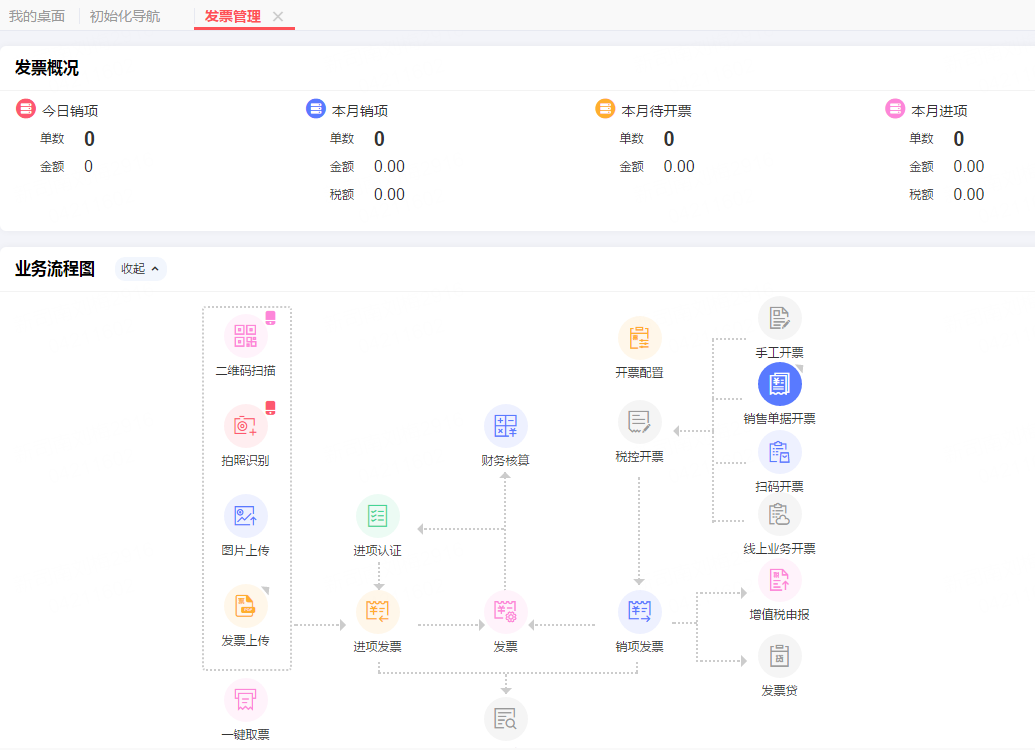Switch to the 我的桌面 tab

(x=37, y=16)
